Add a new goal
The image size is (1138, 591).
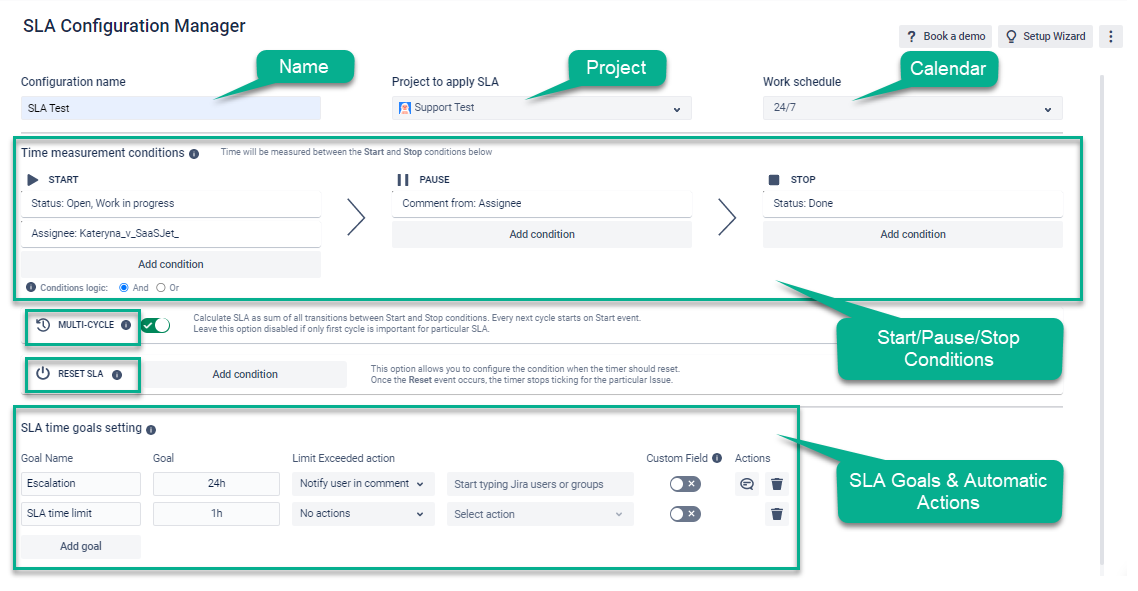(80, 546)
